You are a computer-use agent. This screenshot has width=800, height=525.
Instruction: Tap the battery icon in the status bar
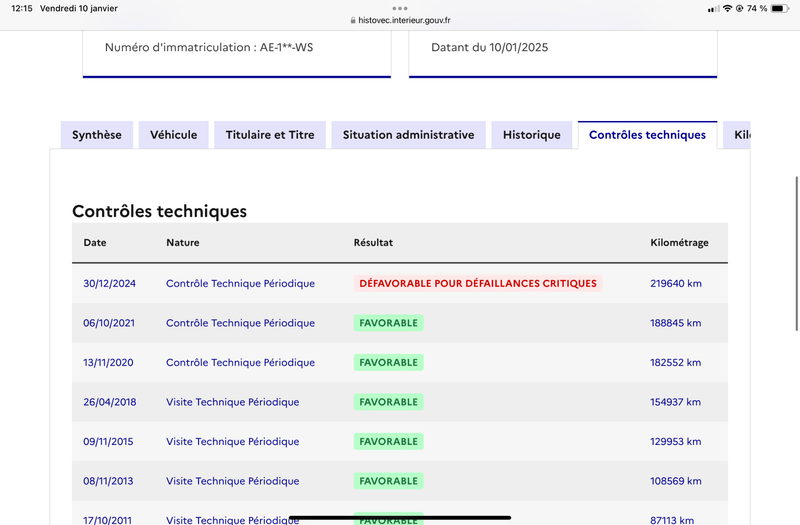tap(780, 8)
